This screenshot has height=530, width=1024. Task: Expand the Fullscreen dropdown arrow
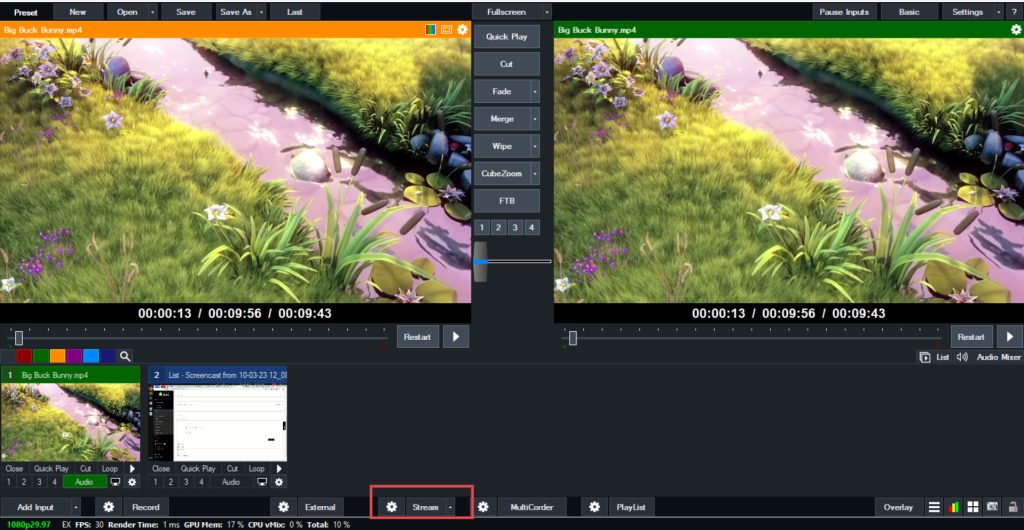(x=547, y=12)
